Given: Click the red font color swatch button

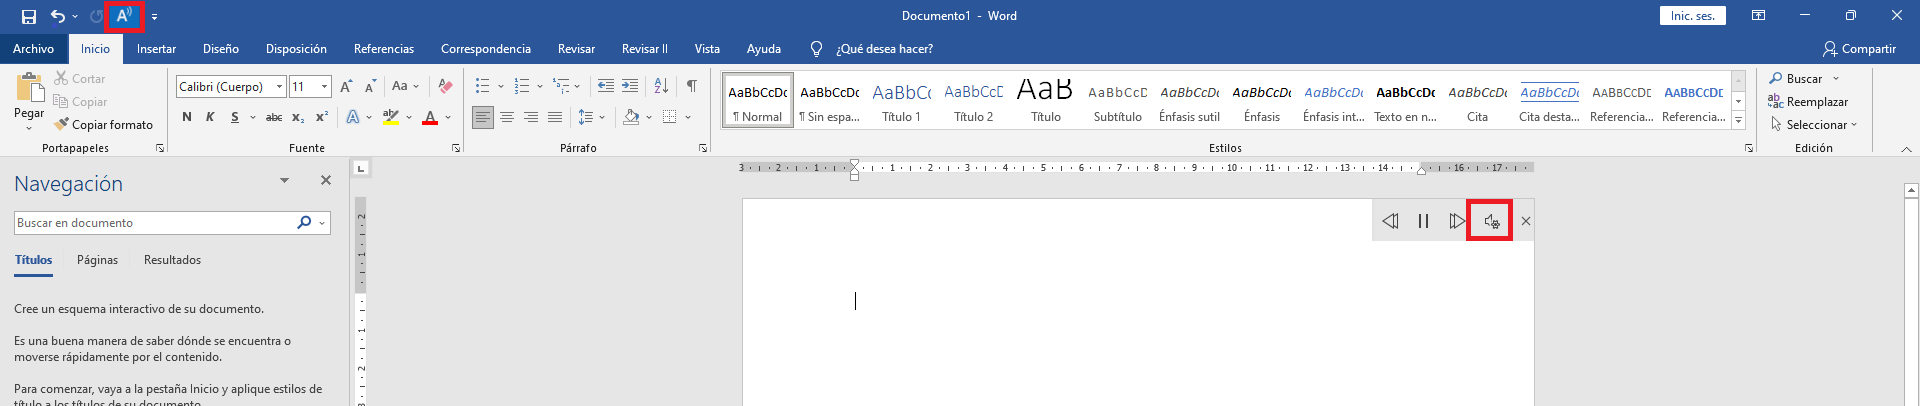Looking at the screenshot, I should coord(430,117).
